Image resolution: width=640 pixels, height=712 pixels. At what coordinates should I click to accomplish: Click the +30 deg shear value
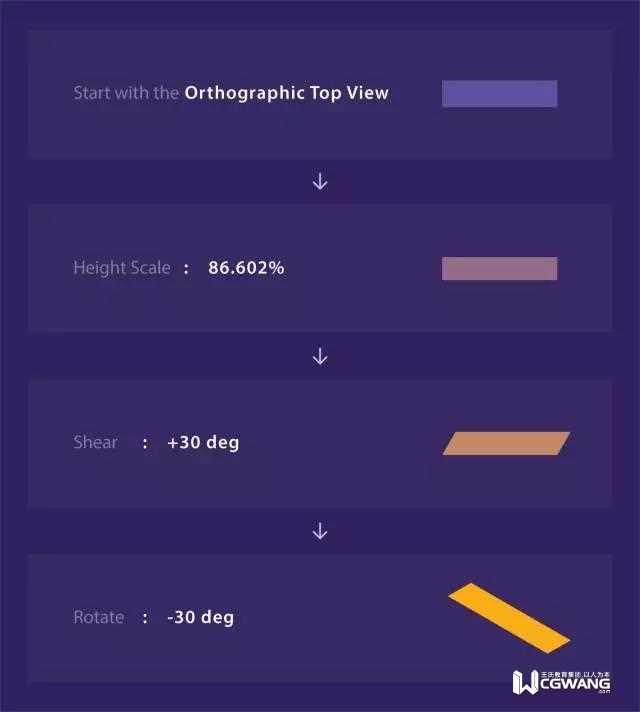click(203, 442)
